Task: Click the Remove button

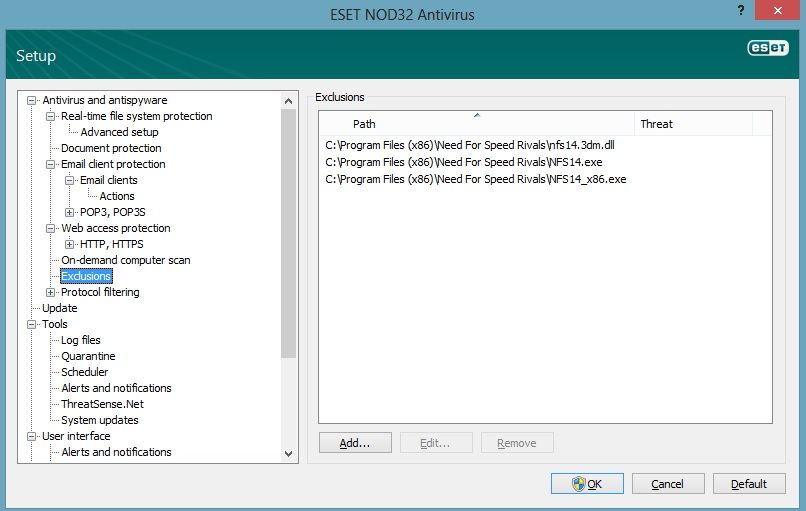Action: point(517,443)
